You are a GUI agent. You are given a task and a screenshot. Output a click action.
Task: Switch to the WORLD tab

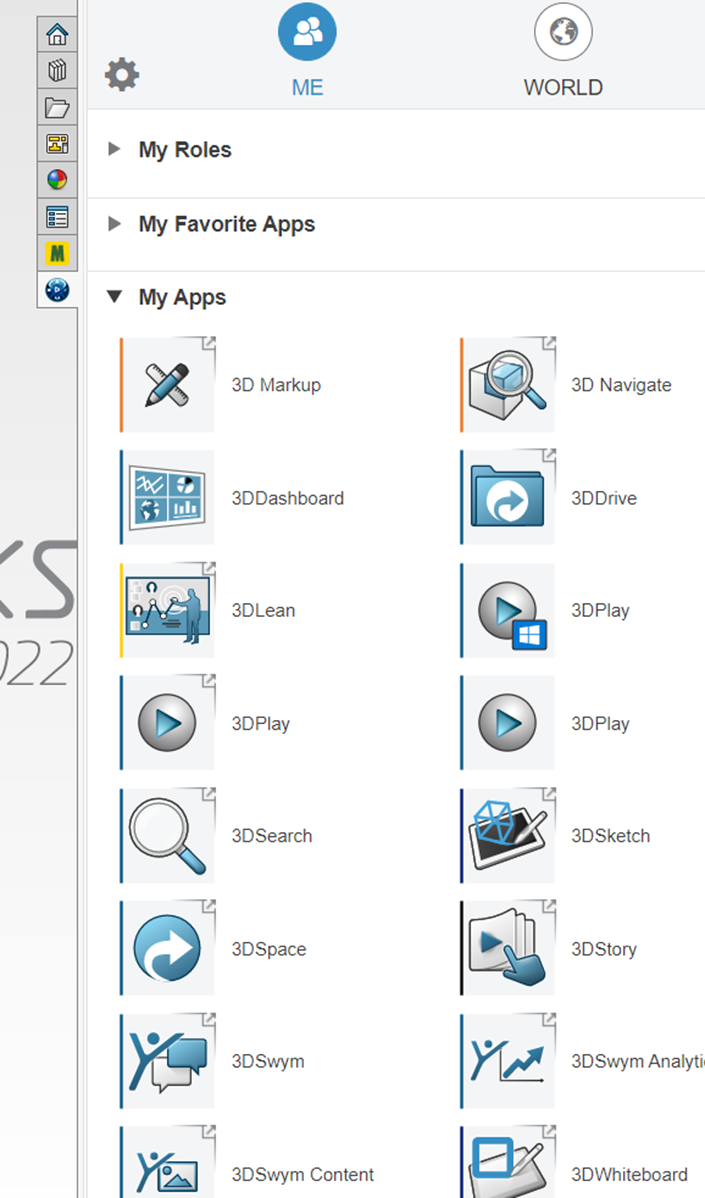coord(564,50)
